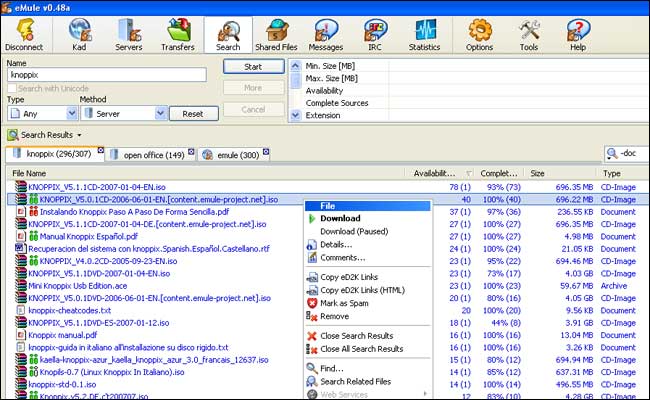Enable the Search with Unicode checkbox
This screenshot has height=400, width=650.
(x=12, y=89)
